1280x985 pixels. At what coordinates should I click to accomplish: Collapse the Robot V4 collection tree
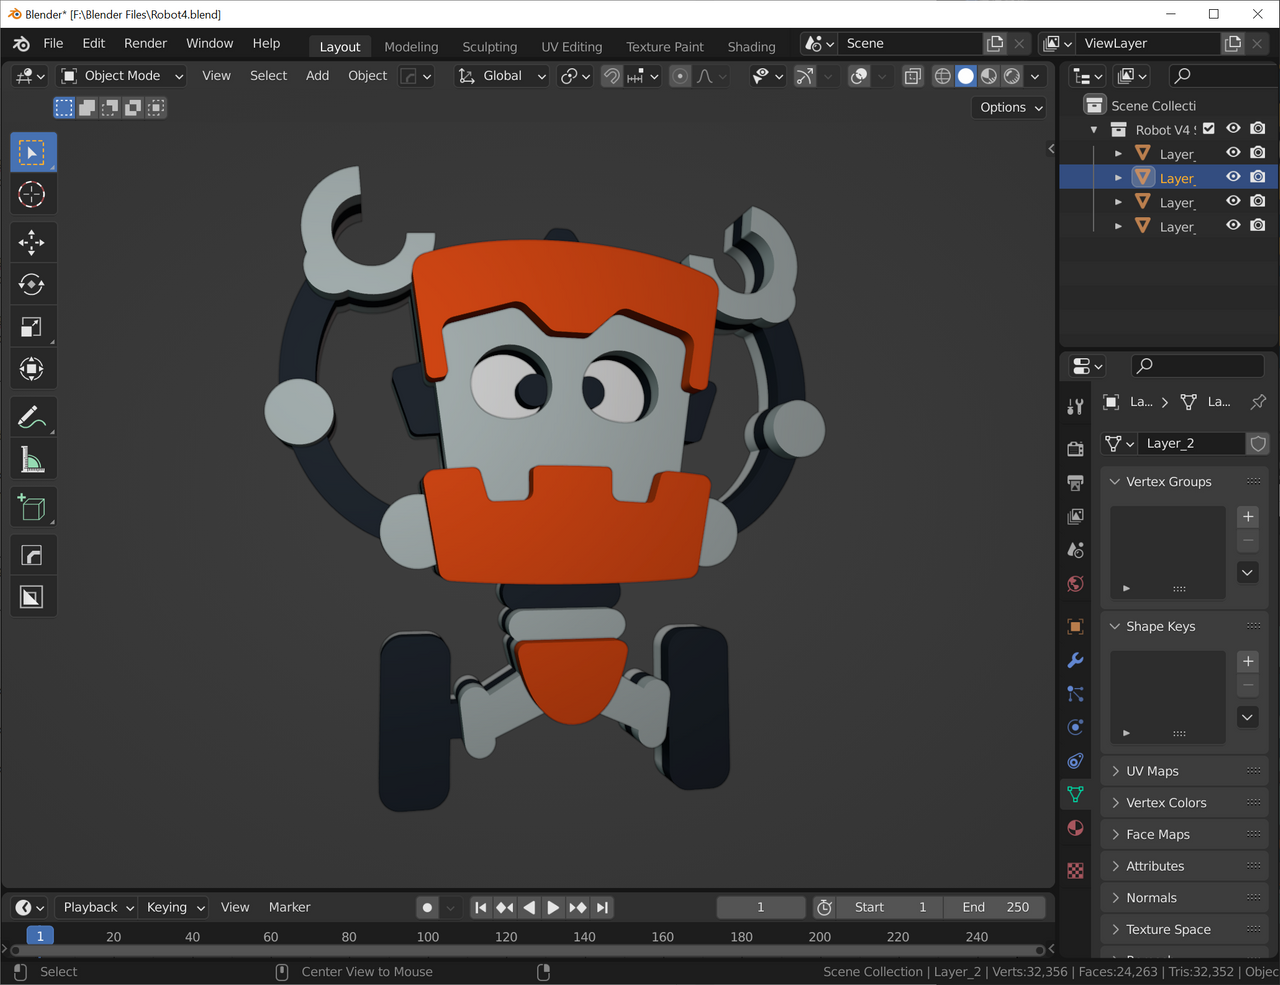pyautogui.click(x=1094, y=130)
